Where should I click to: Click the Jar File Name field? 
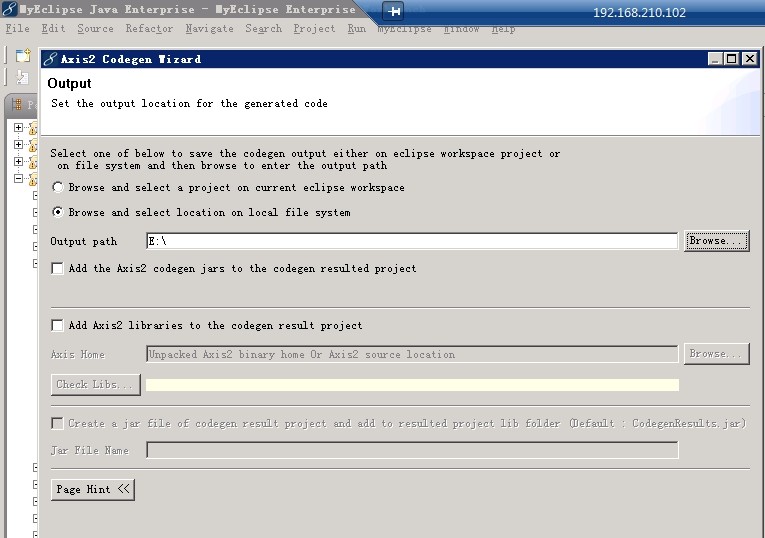[412, 450]
